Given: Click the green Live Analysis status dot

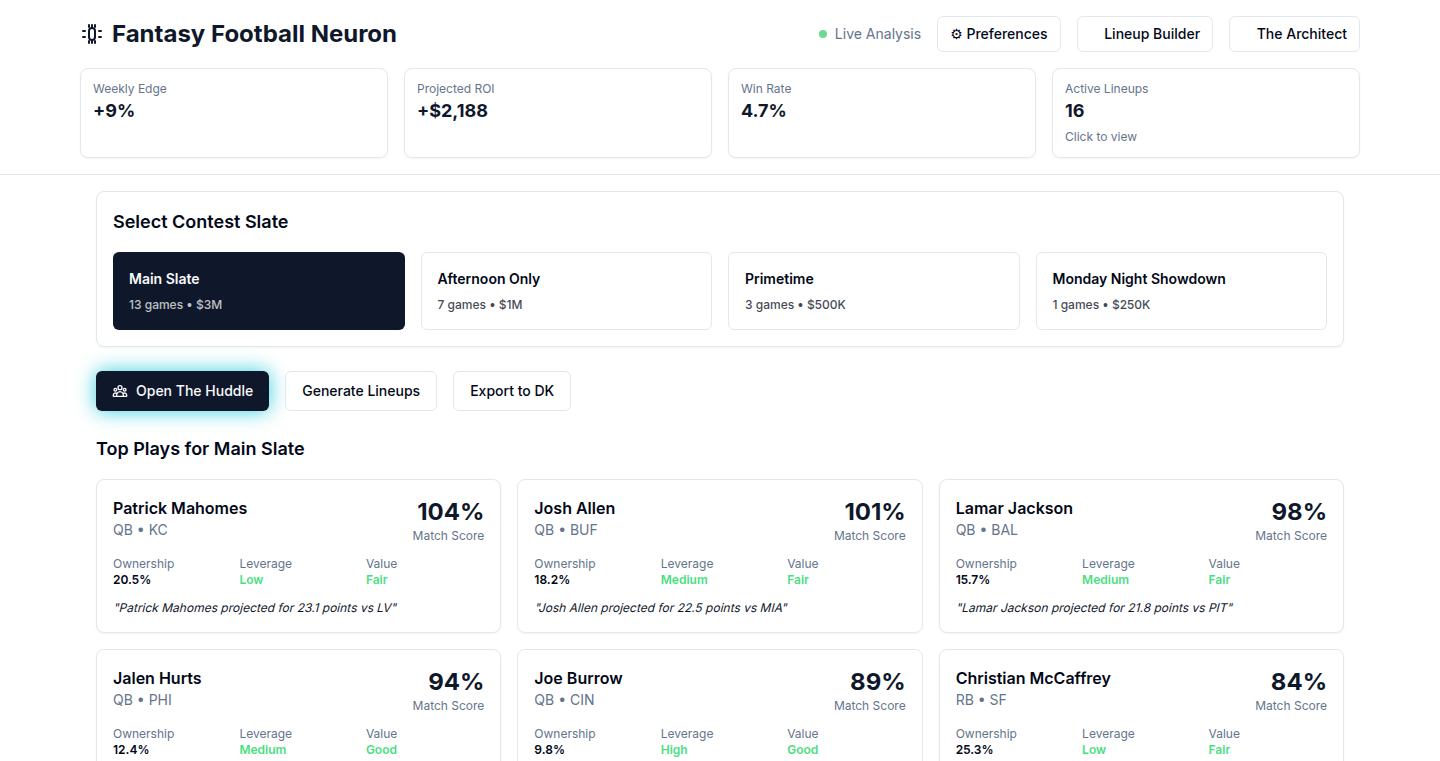Looking at the screenshot, I should [823, 34].
